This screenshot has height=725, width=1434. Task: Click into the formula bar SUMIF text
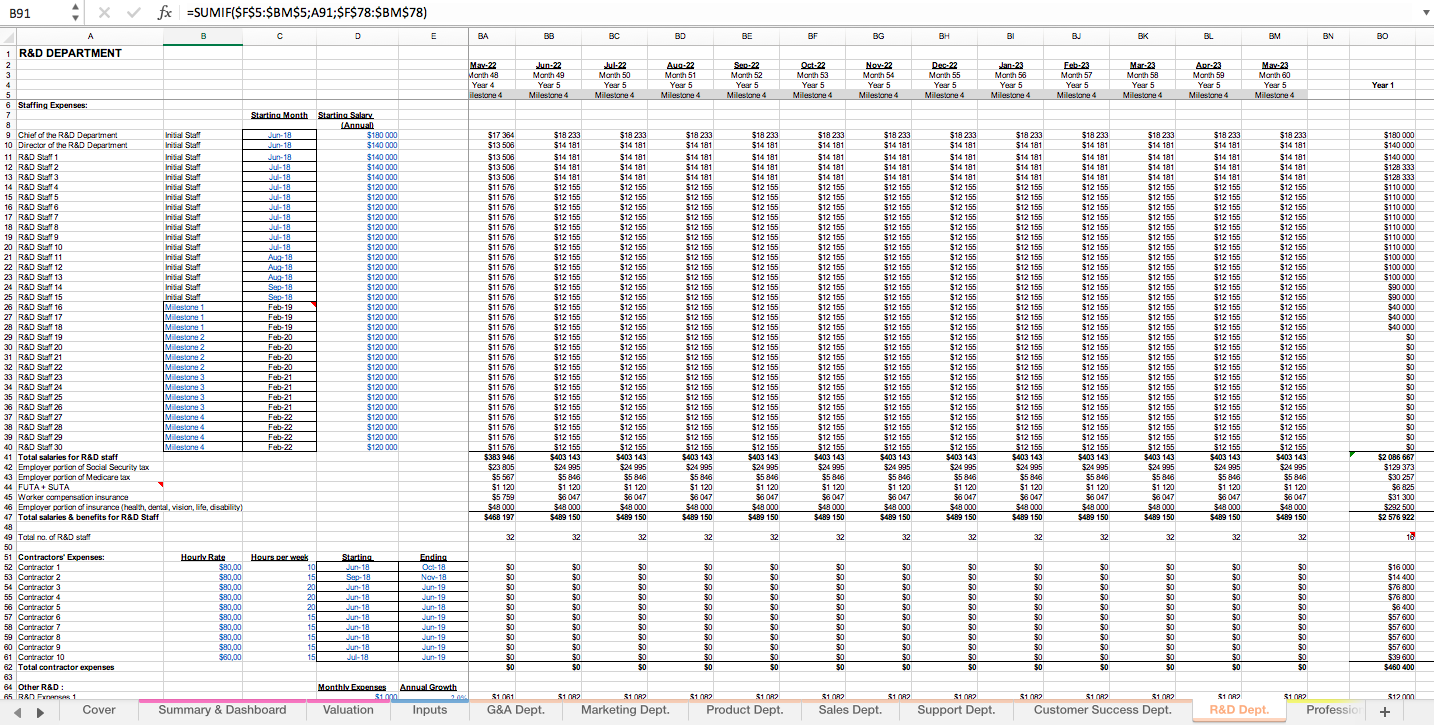(x=308, y=12)
